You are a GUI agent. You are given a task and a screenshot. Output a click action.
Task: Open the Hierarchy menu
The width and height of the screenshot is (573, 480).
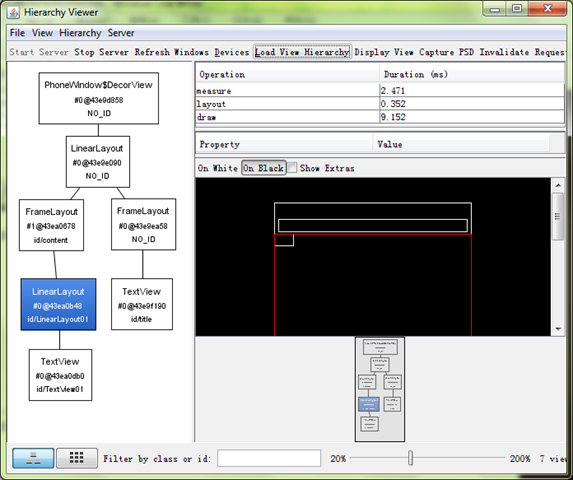tap(80, 33)
